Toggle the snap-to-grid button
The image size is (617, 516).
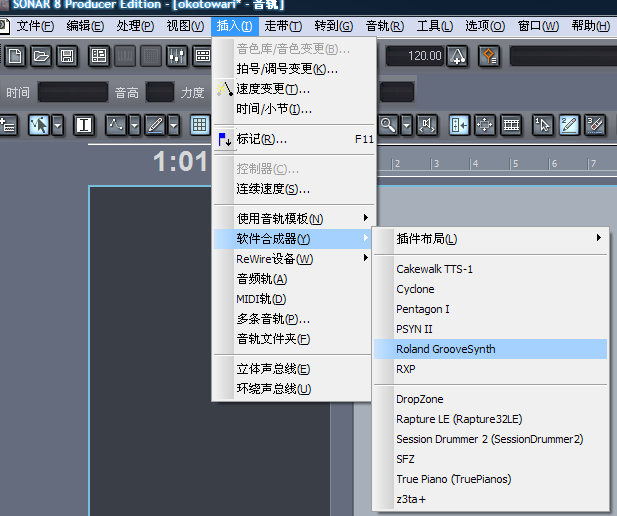pyautogui.click(x=200, y=126)
